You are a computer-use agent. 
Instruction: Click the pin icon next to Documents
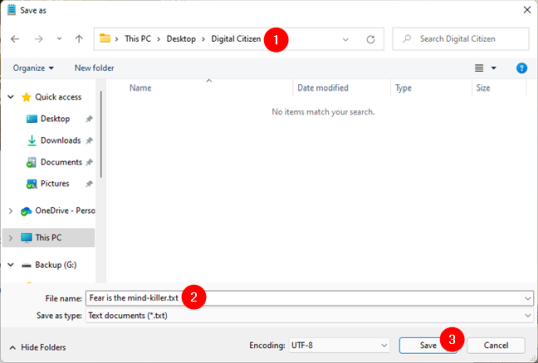click(x=89, y=162)
